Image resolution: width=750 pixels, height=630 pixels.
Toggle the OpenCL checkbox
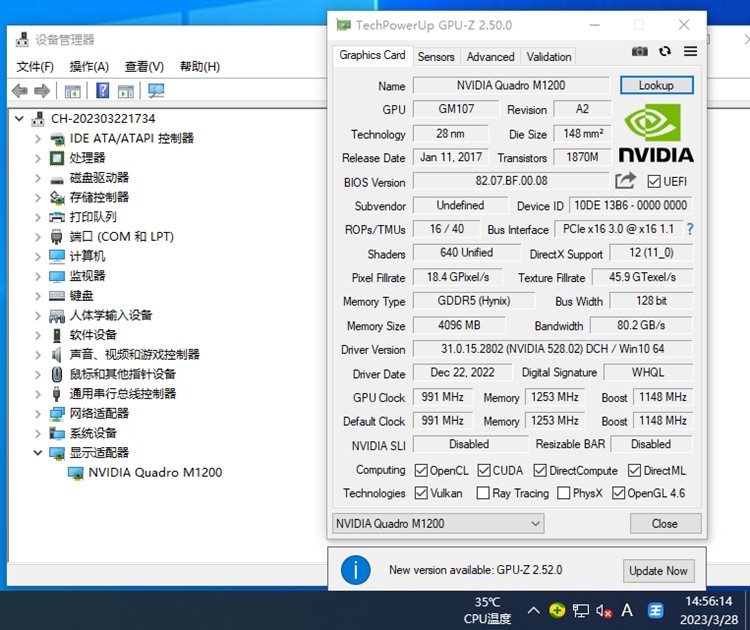[421, 470]
